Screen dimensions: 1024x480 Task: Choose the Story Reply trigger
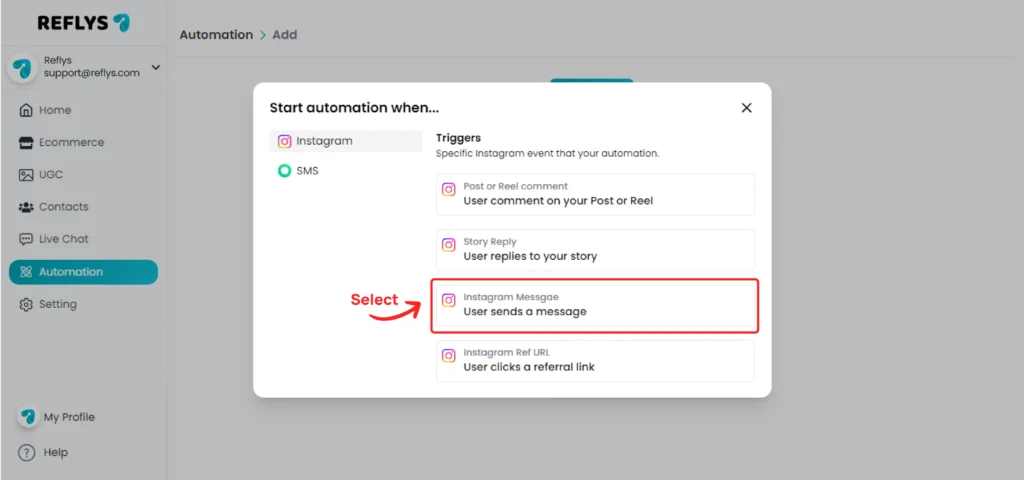click(595, 250)
